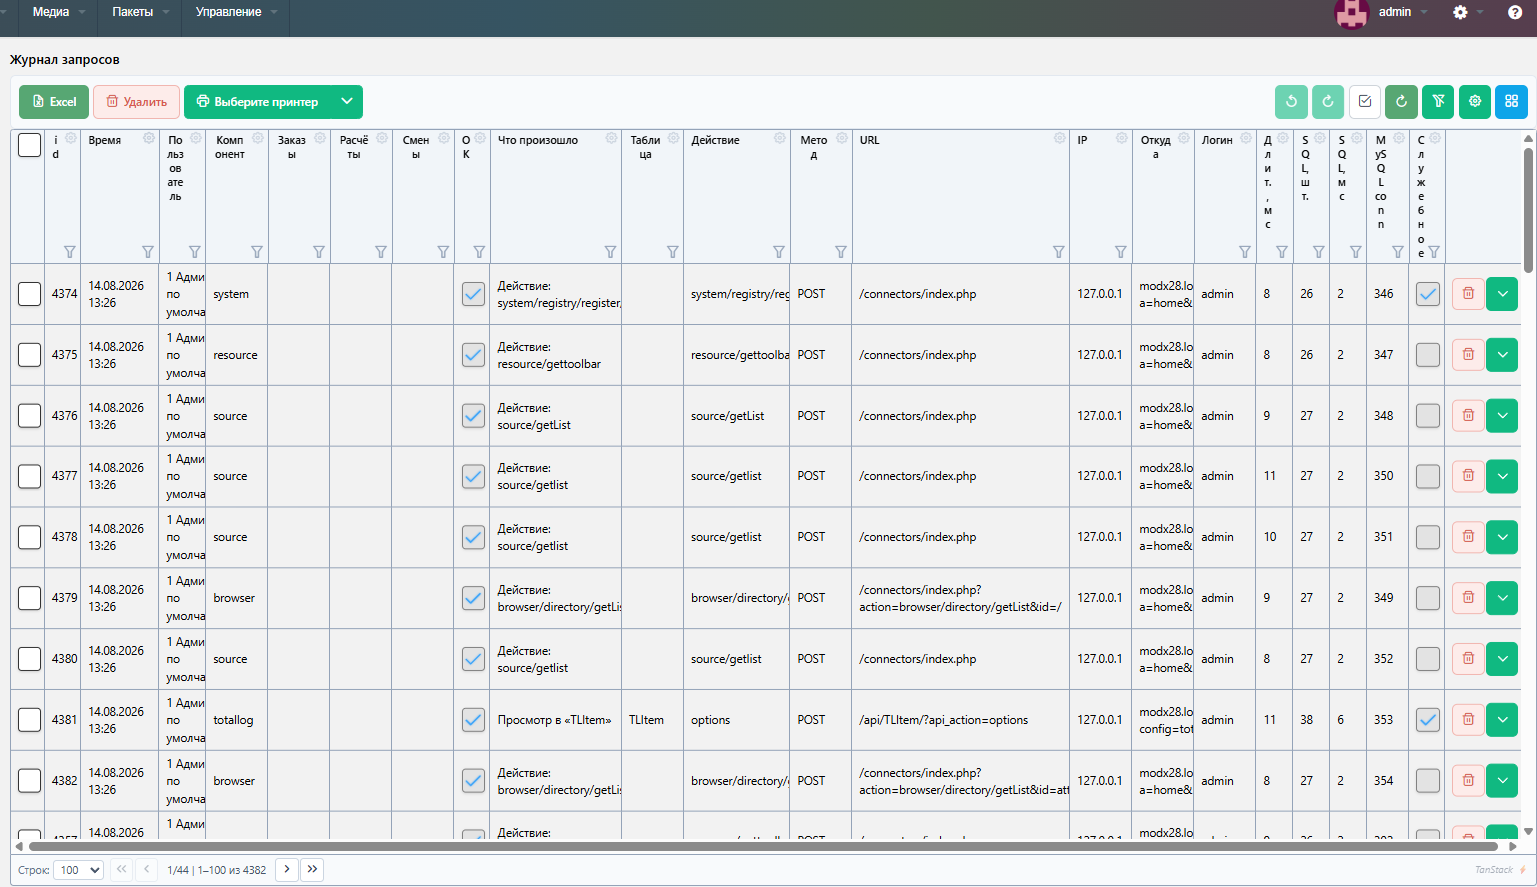1537x887 pixels.
Task: Expand row 4378 with the green chevron
Action: click(1502, 537)
